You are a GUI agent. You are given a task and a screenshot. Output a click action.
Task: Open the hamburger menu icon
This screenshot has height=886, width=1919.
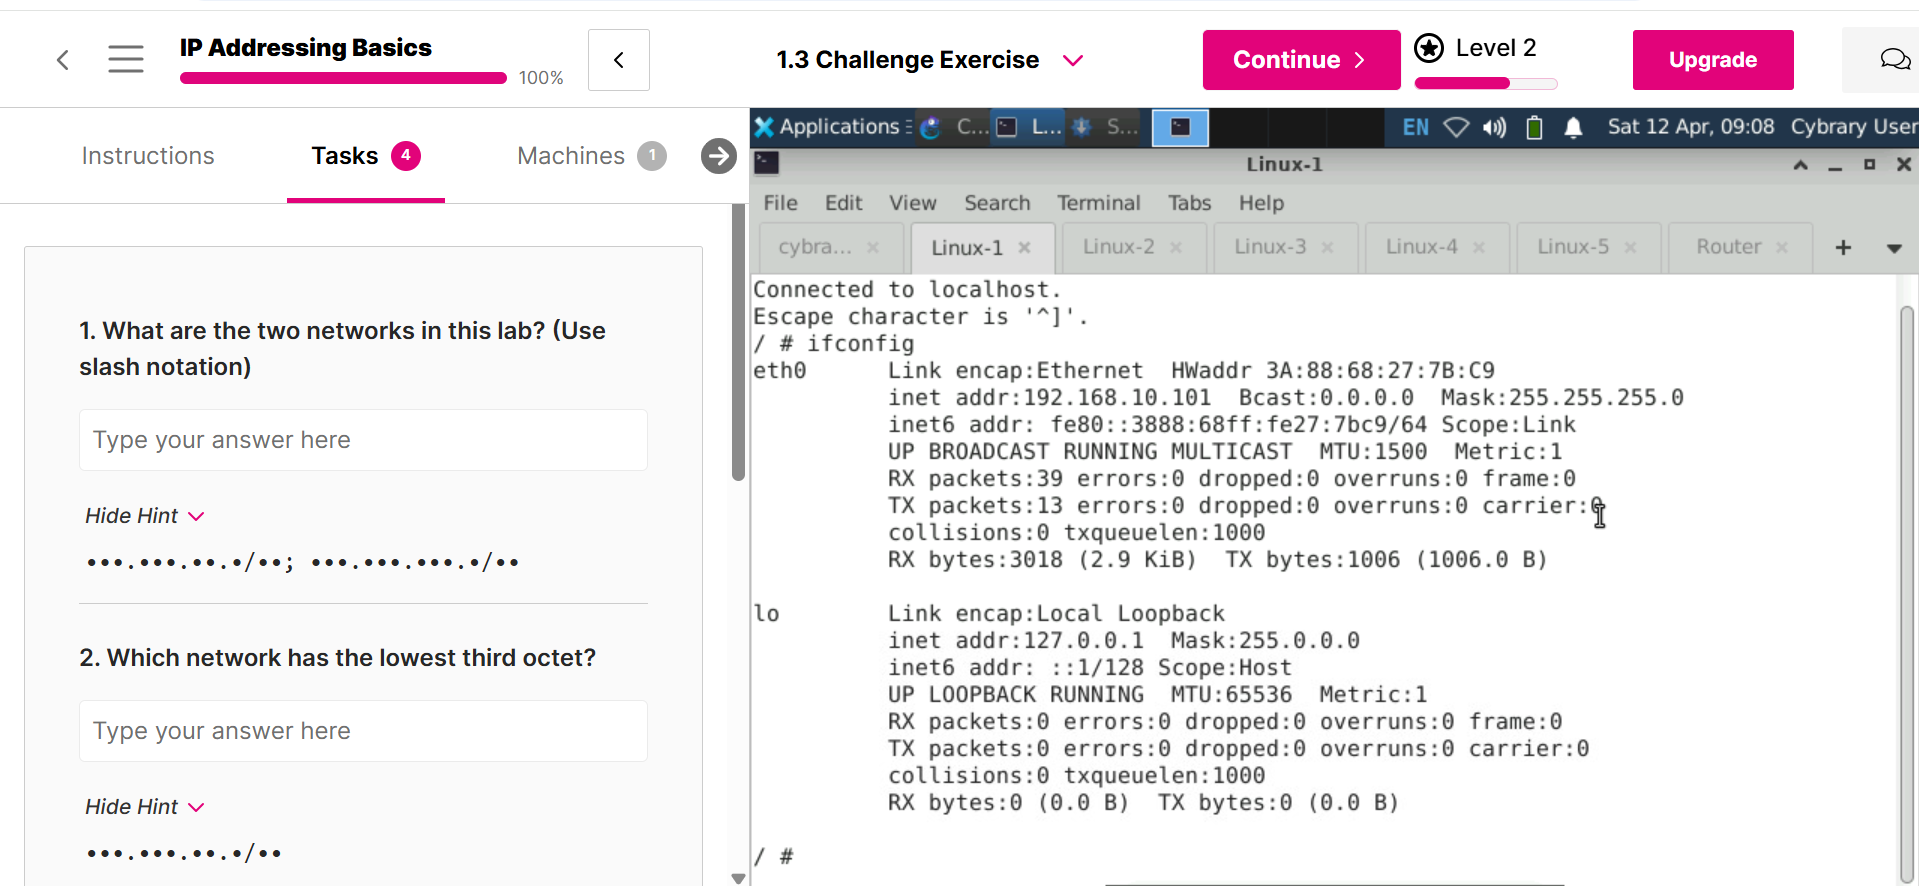(x=126, y=60)
